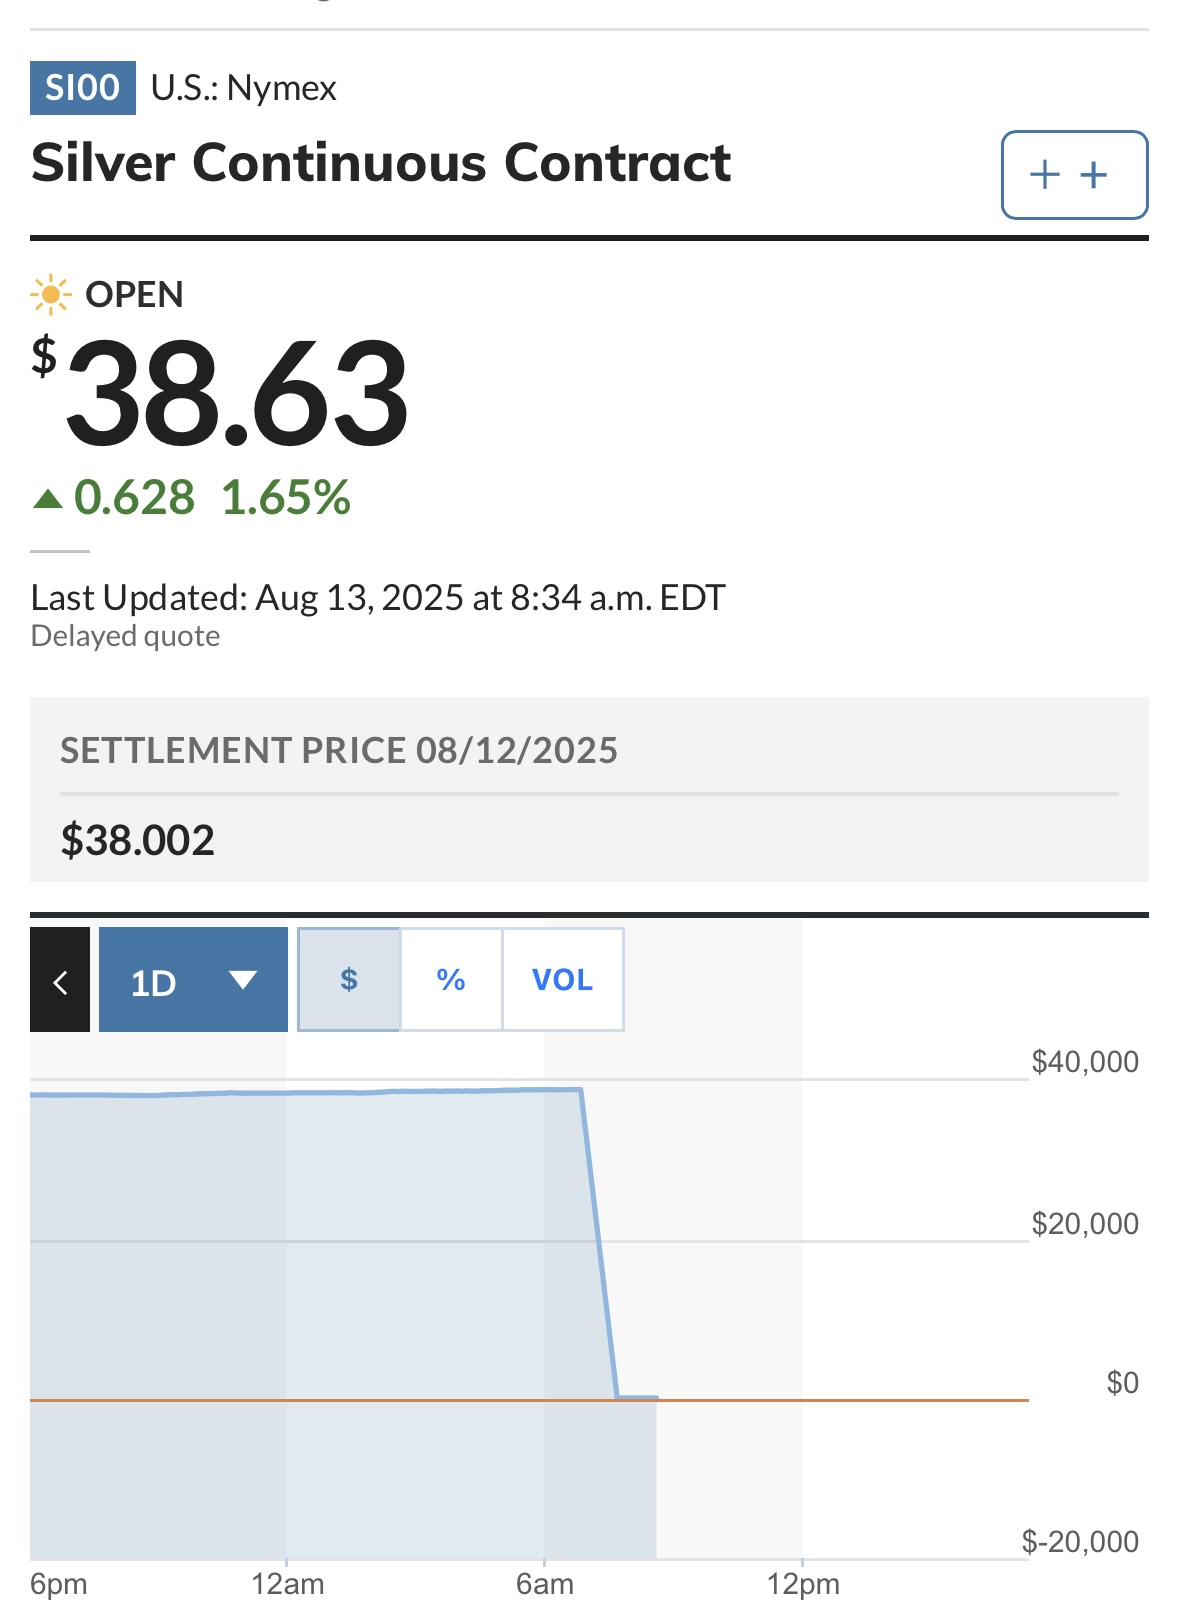
Task: Click the back arrow chevron
Action: tap(60, 980)
